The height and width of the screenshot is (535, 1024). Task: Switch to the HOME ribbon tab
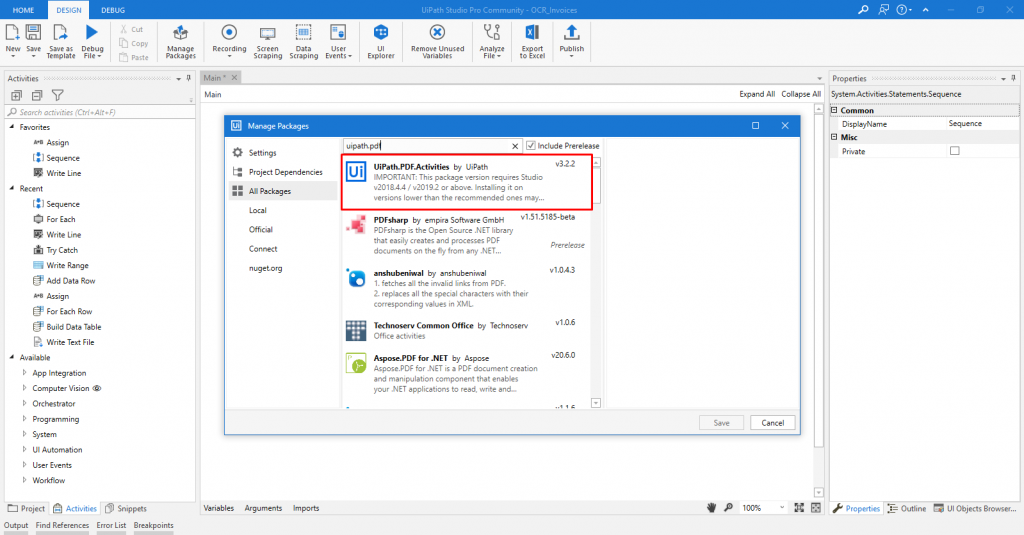[x=24, y=10]
